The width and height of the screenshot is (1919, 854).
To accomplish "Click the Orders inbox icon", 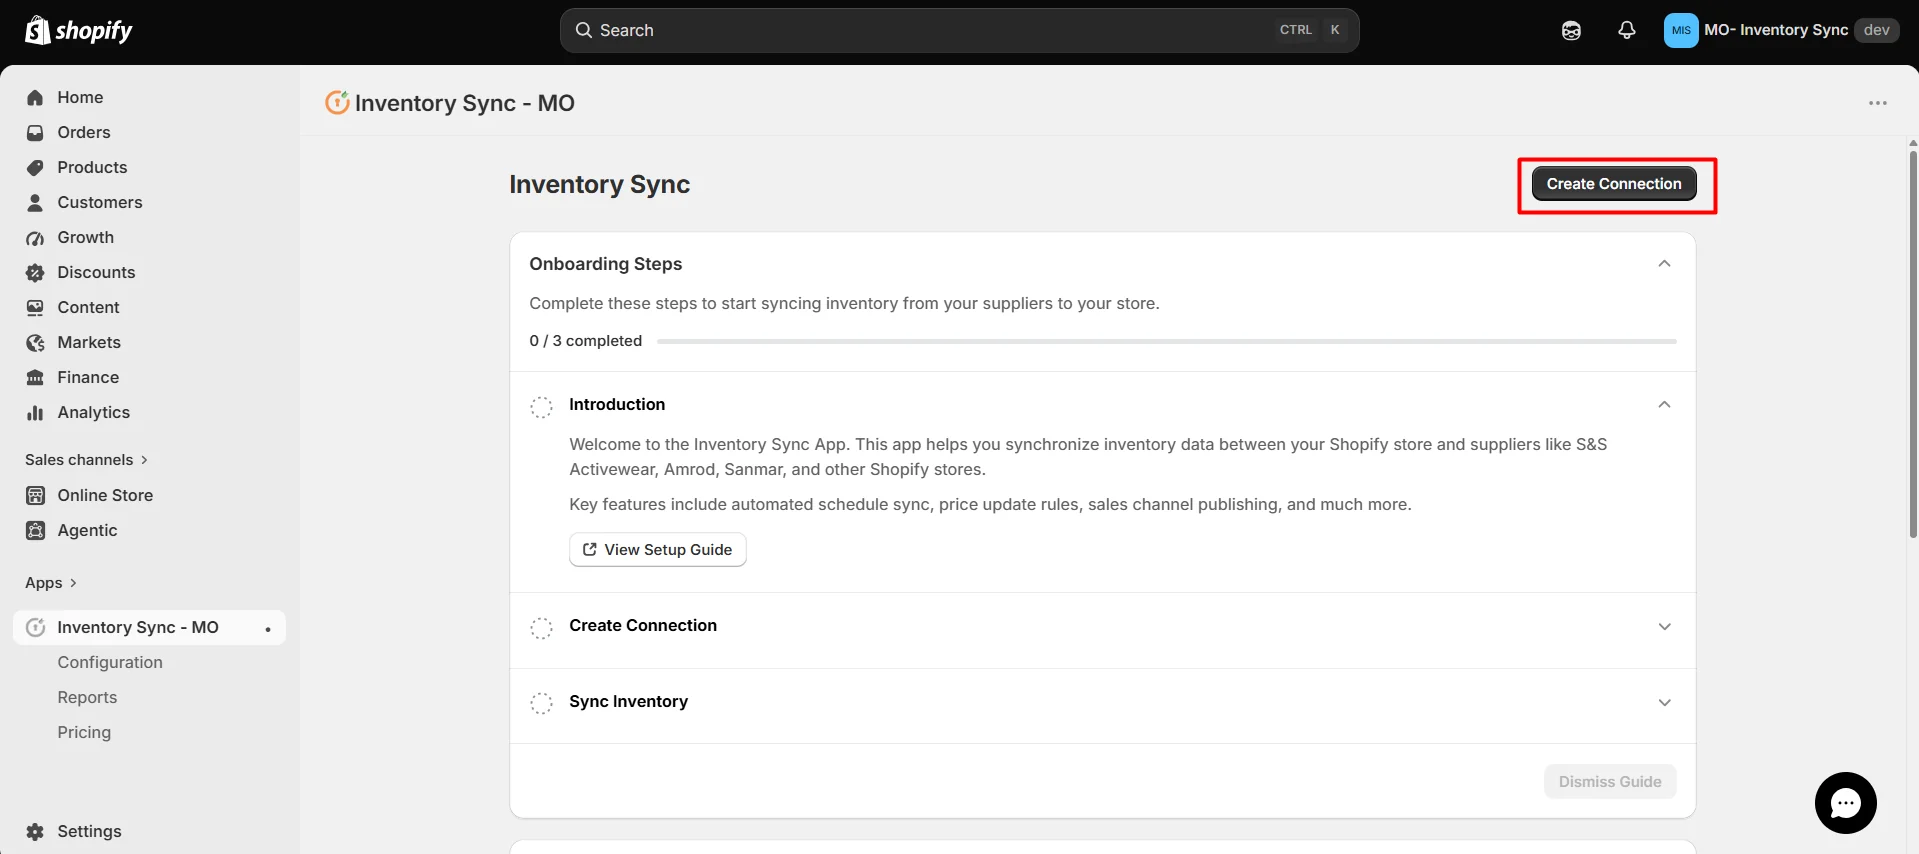I will (35, 132).
